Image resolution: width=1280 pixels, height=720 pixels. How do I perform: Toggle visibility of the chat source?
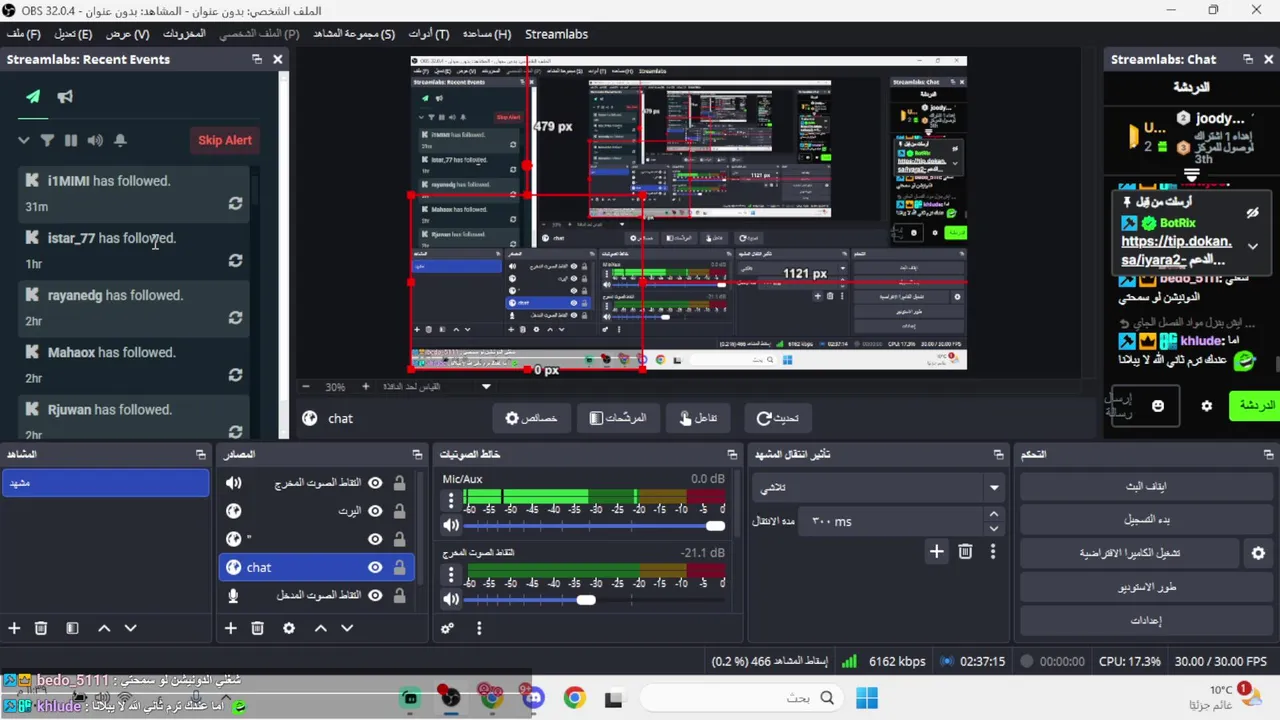[x=375, y=567]
